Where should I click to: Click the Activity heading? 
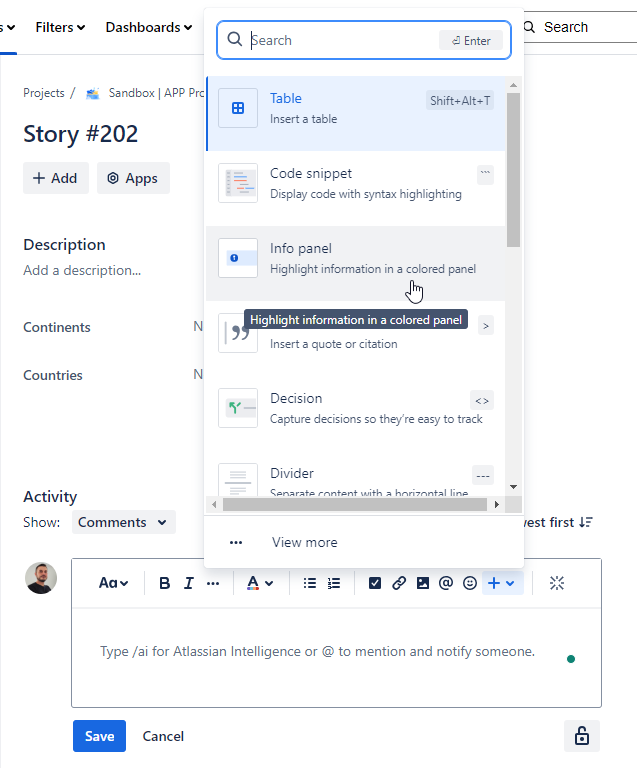click(x=50, y=497)
